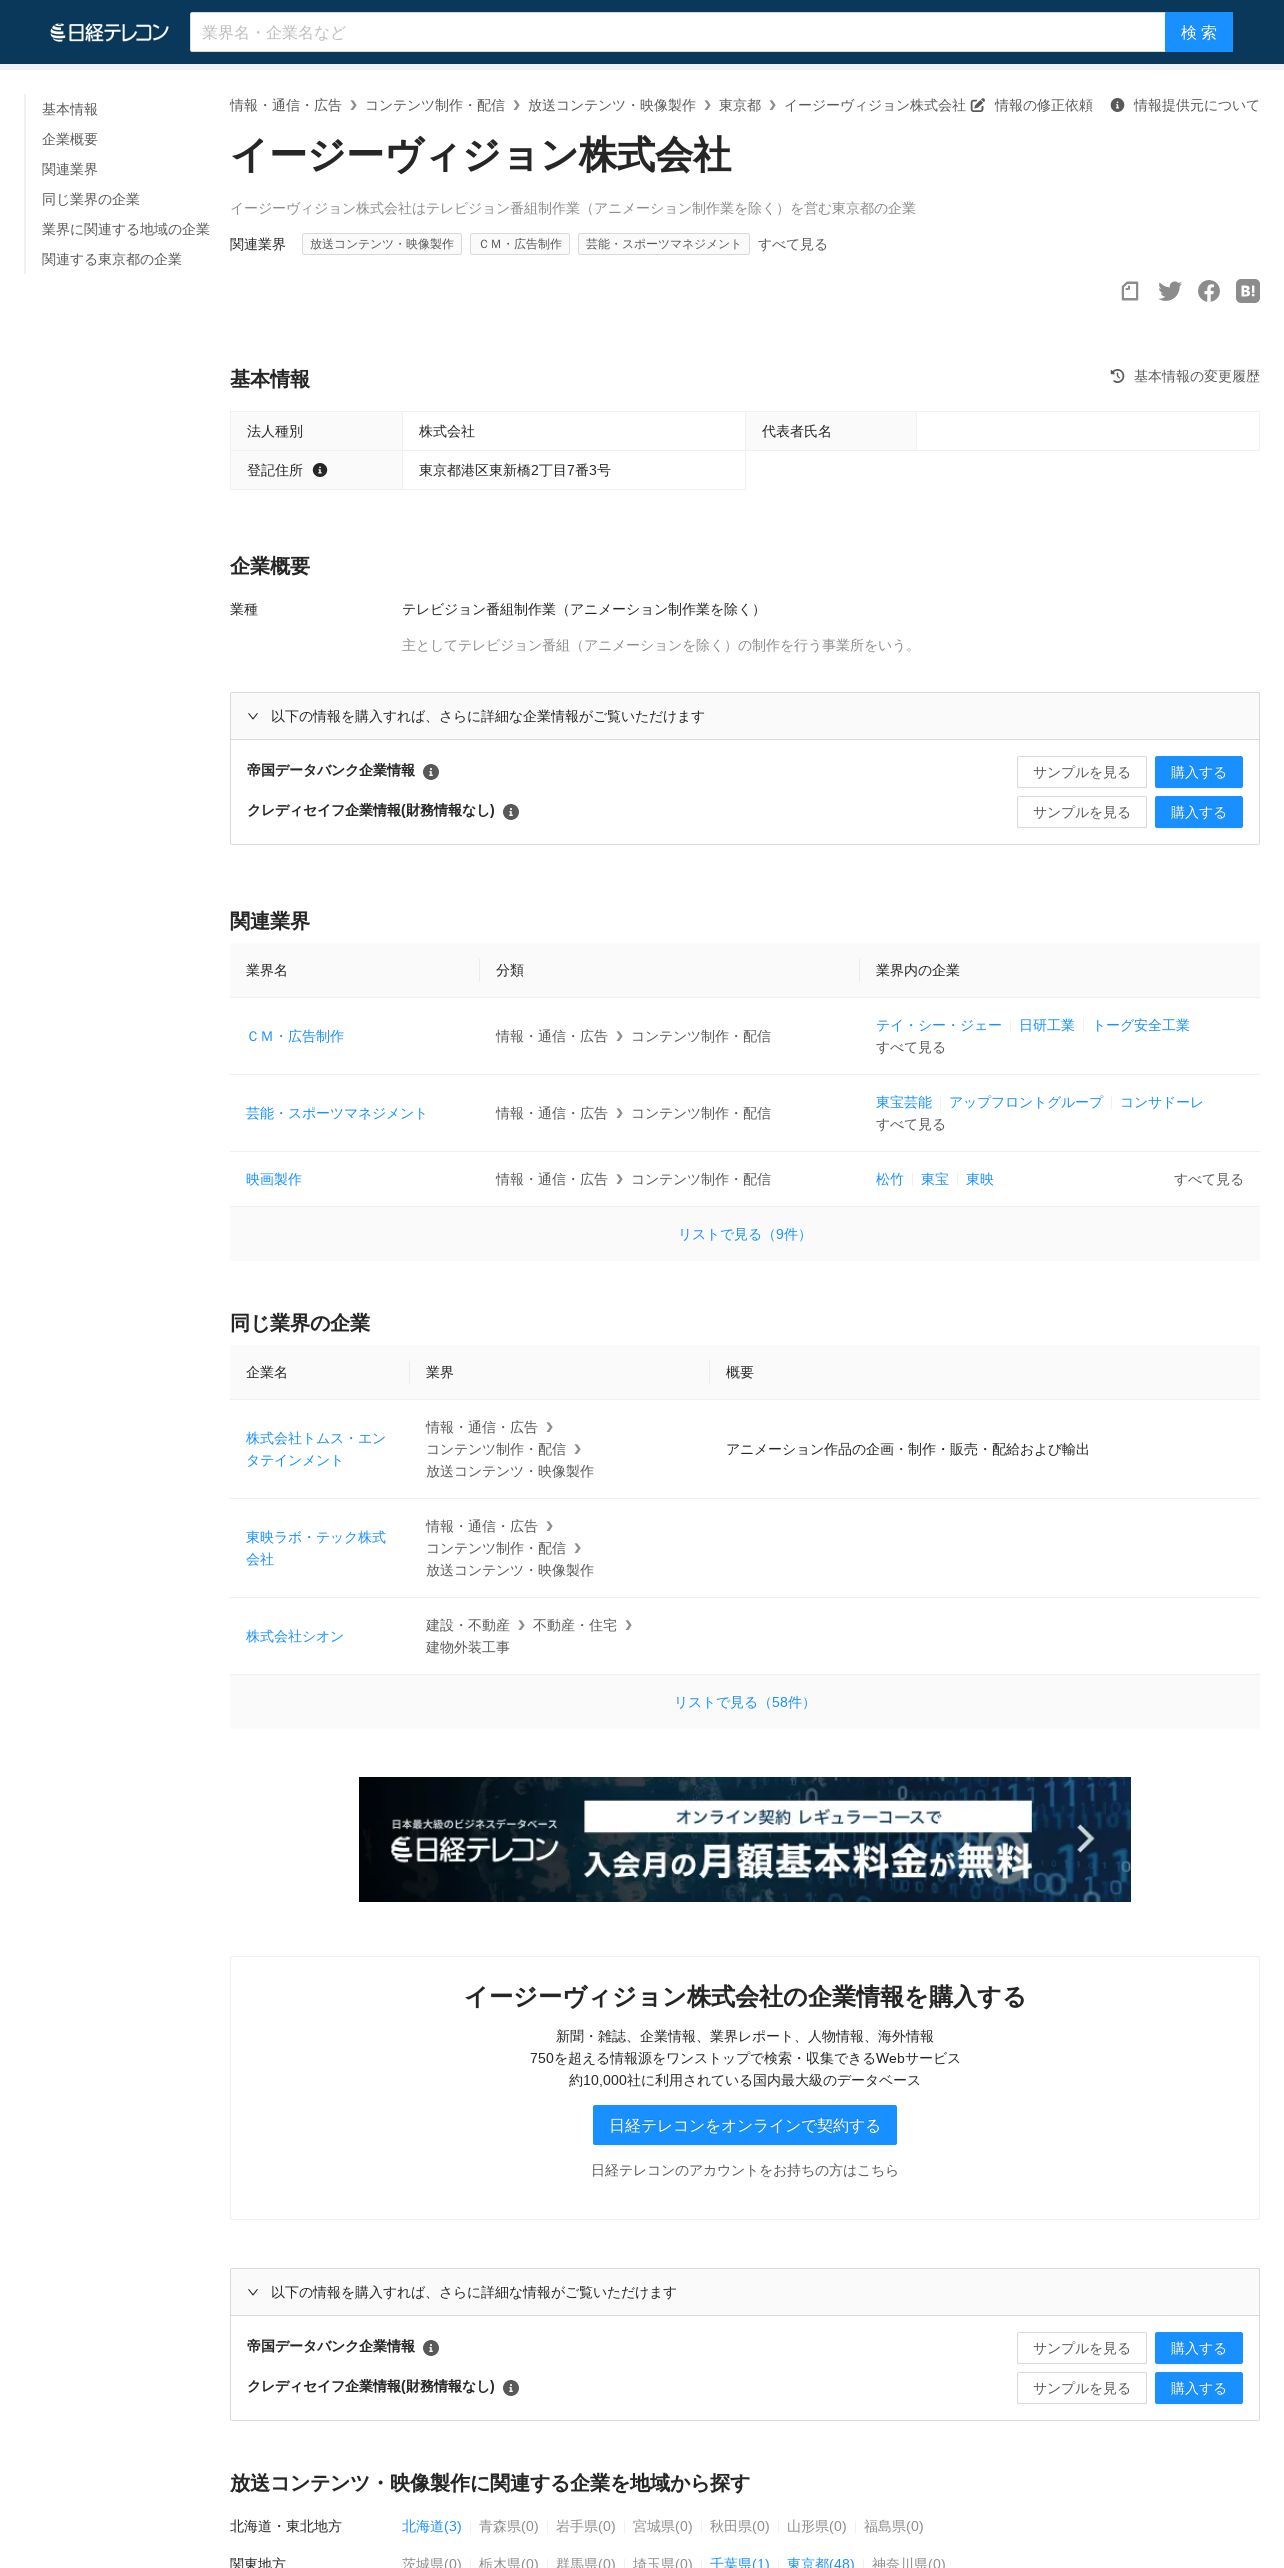This screenshot has height=2568, width=1284.
Task: Click the arrow on the 日経テレコン banner
Action: (x=1085, y=1838)
